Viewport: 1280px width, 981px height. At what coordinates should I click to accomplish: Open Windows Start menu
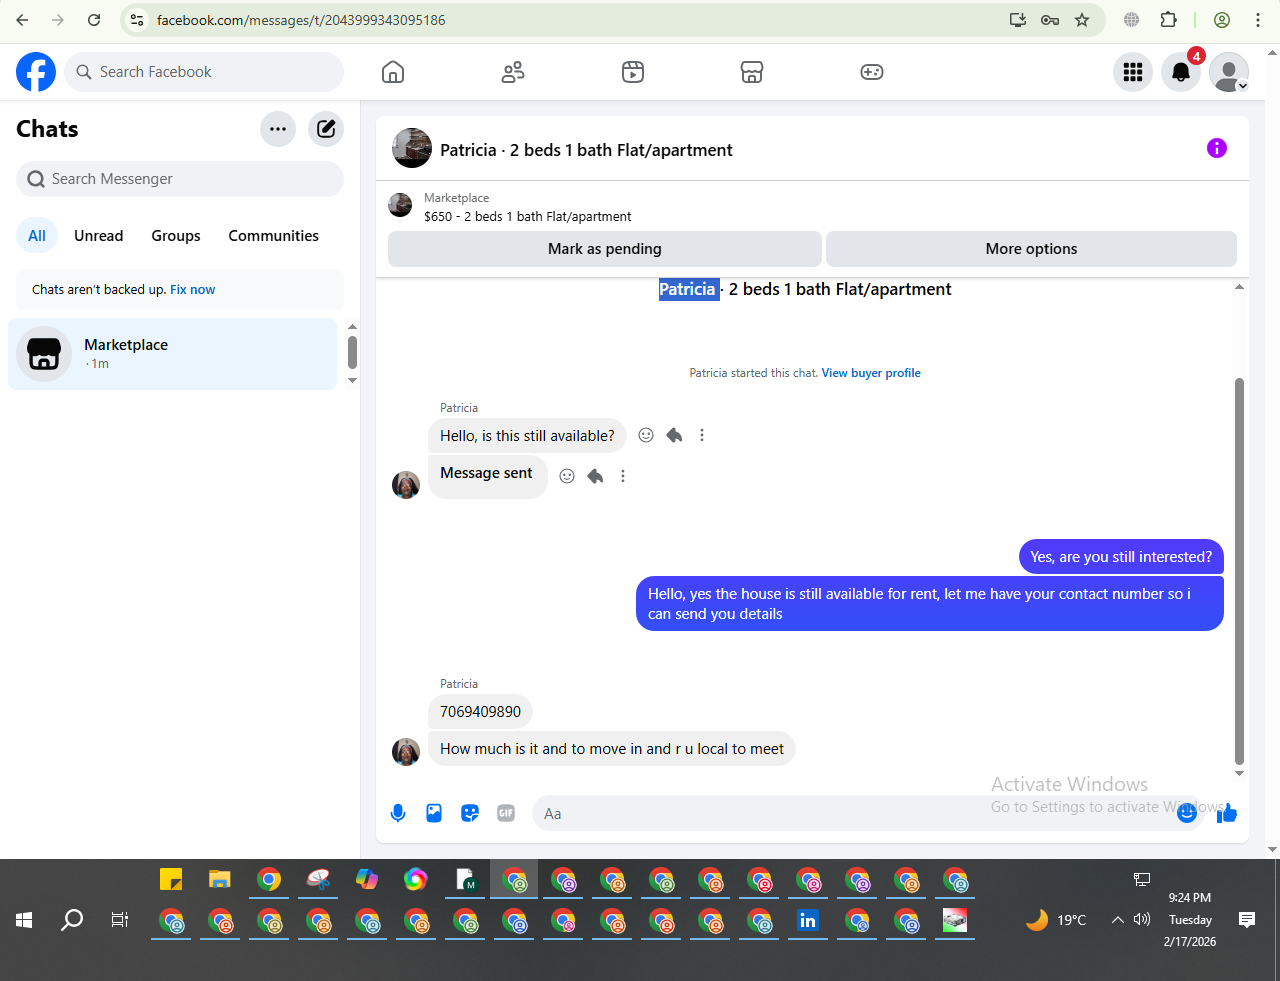coord(24,920)
